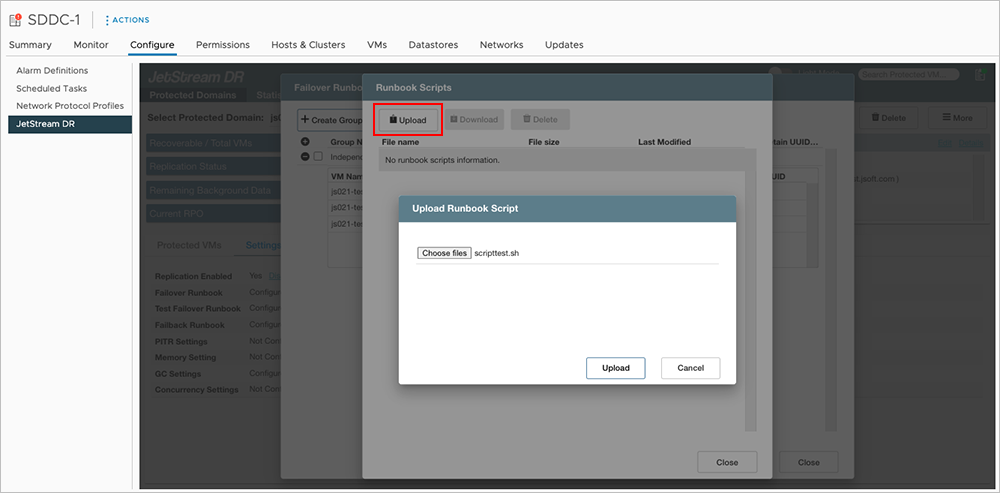Cancel the Upload Runbook Script dialog
Screen dimensions: 1000x493
coord(690,368)
